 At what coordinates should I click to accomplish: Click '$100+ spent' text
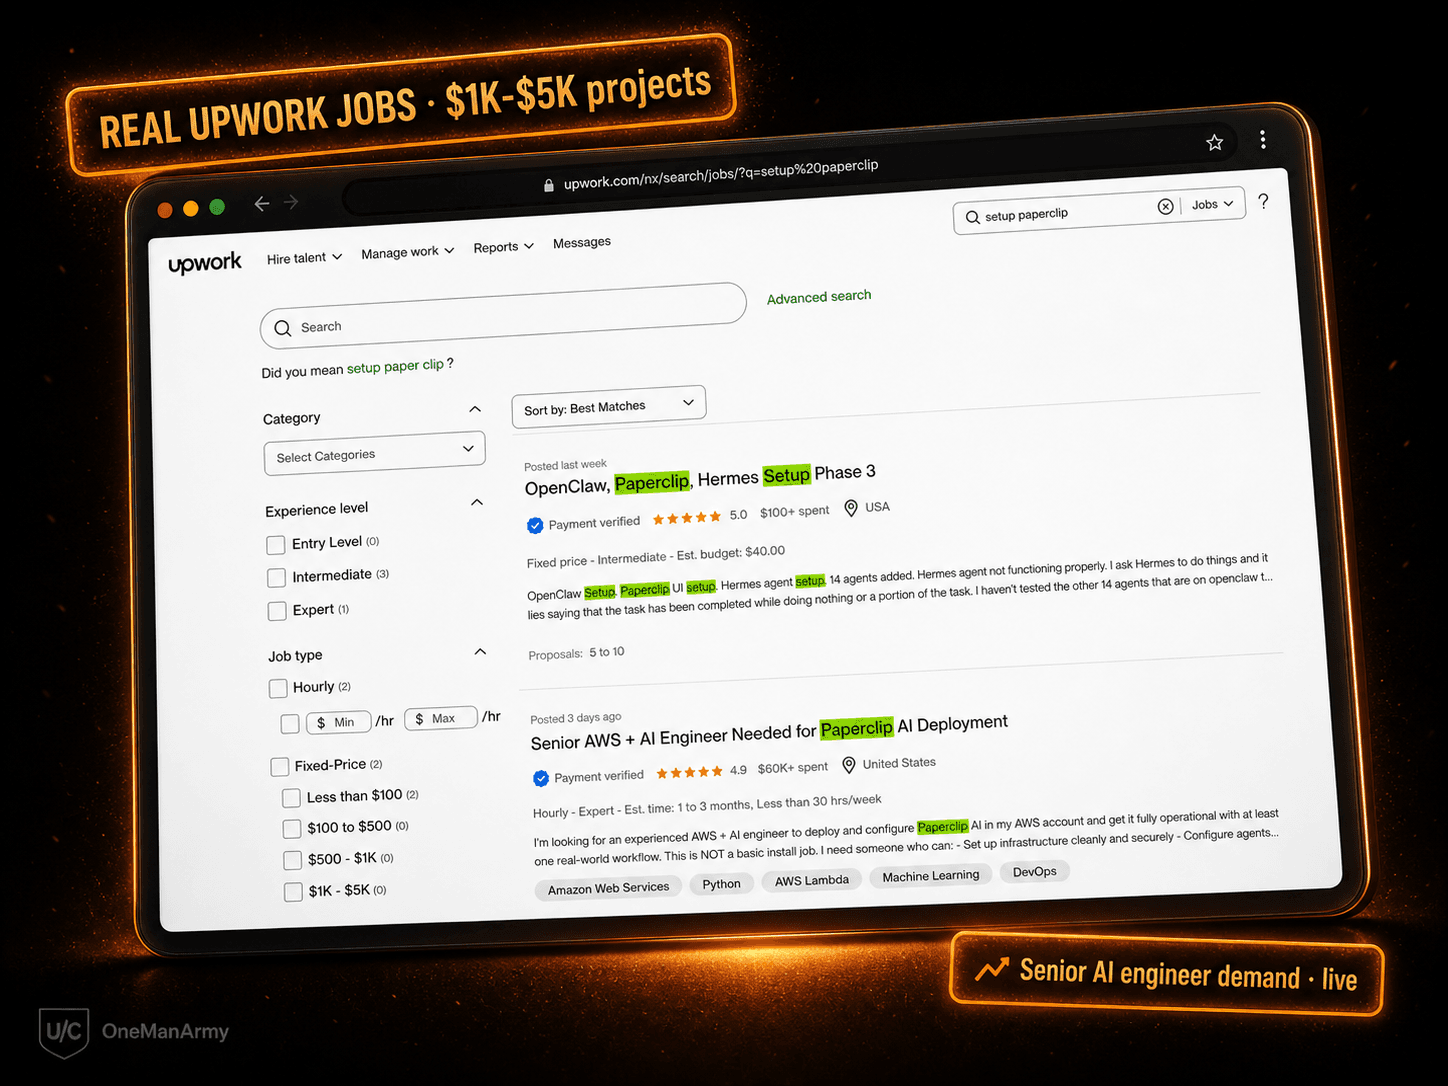794,512
